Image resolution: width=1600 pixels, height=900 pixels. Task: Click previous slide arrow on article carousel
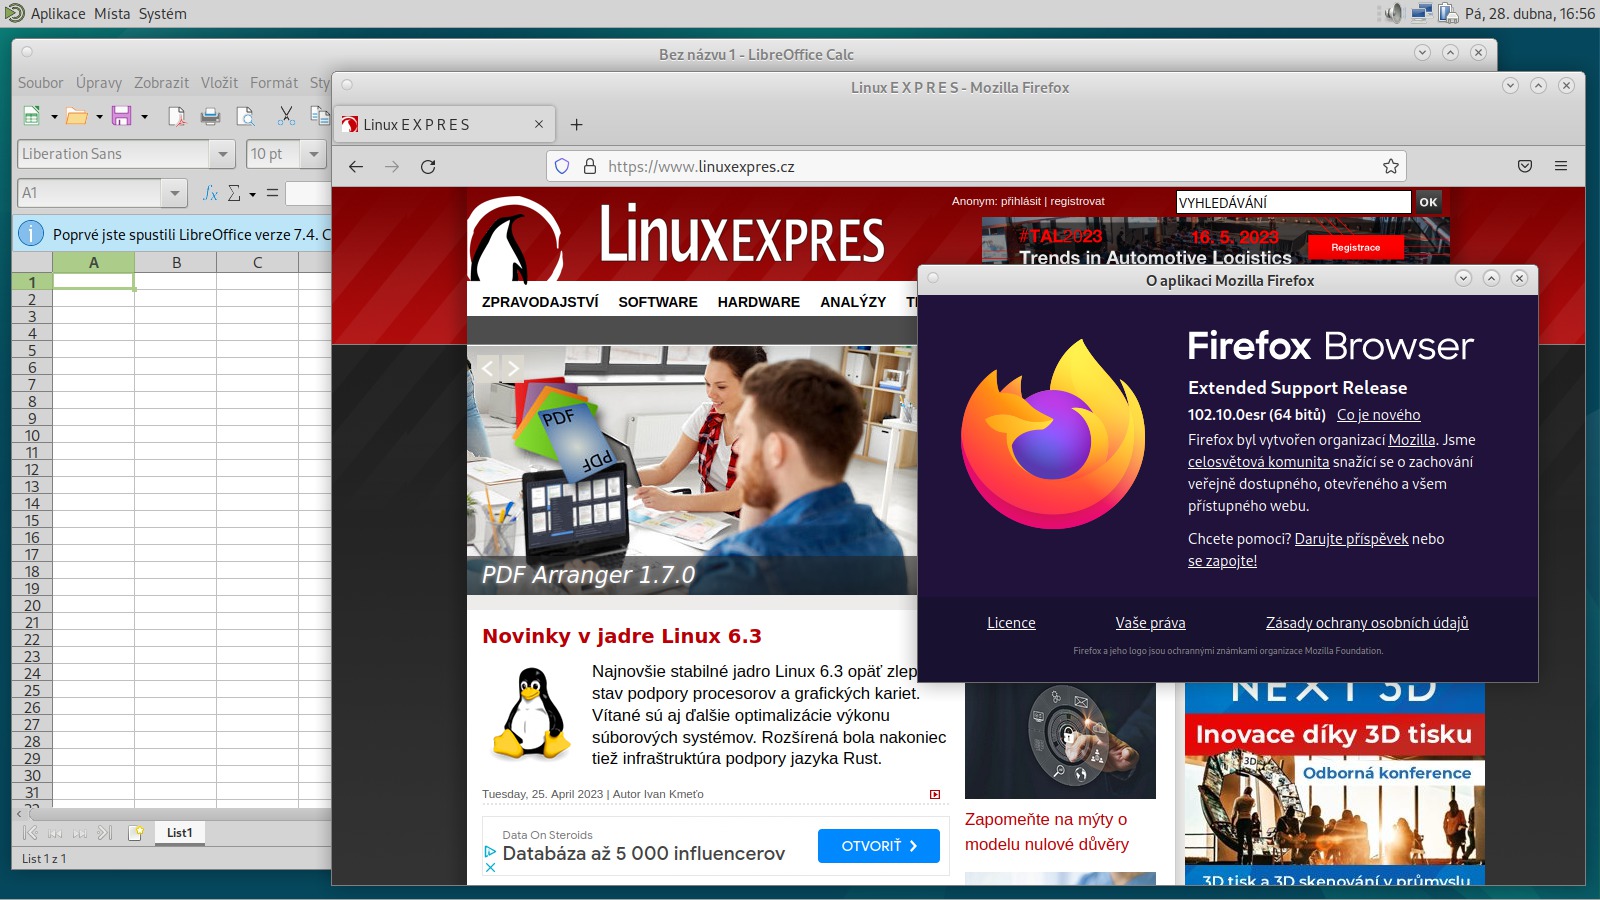(x=487, y=368)
